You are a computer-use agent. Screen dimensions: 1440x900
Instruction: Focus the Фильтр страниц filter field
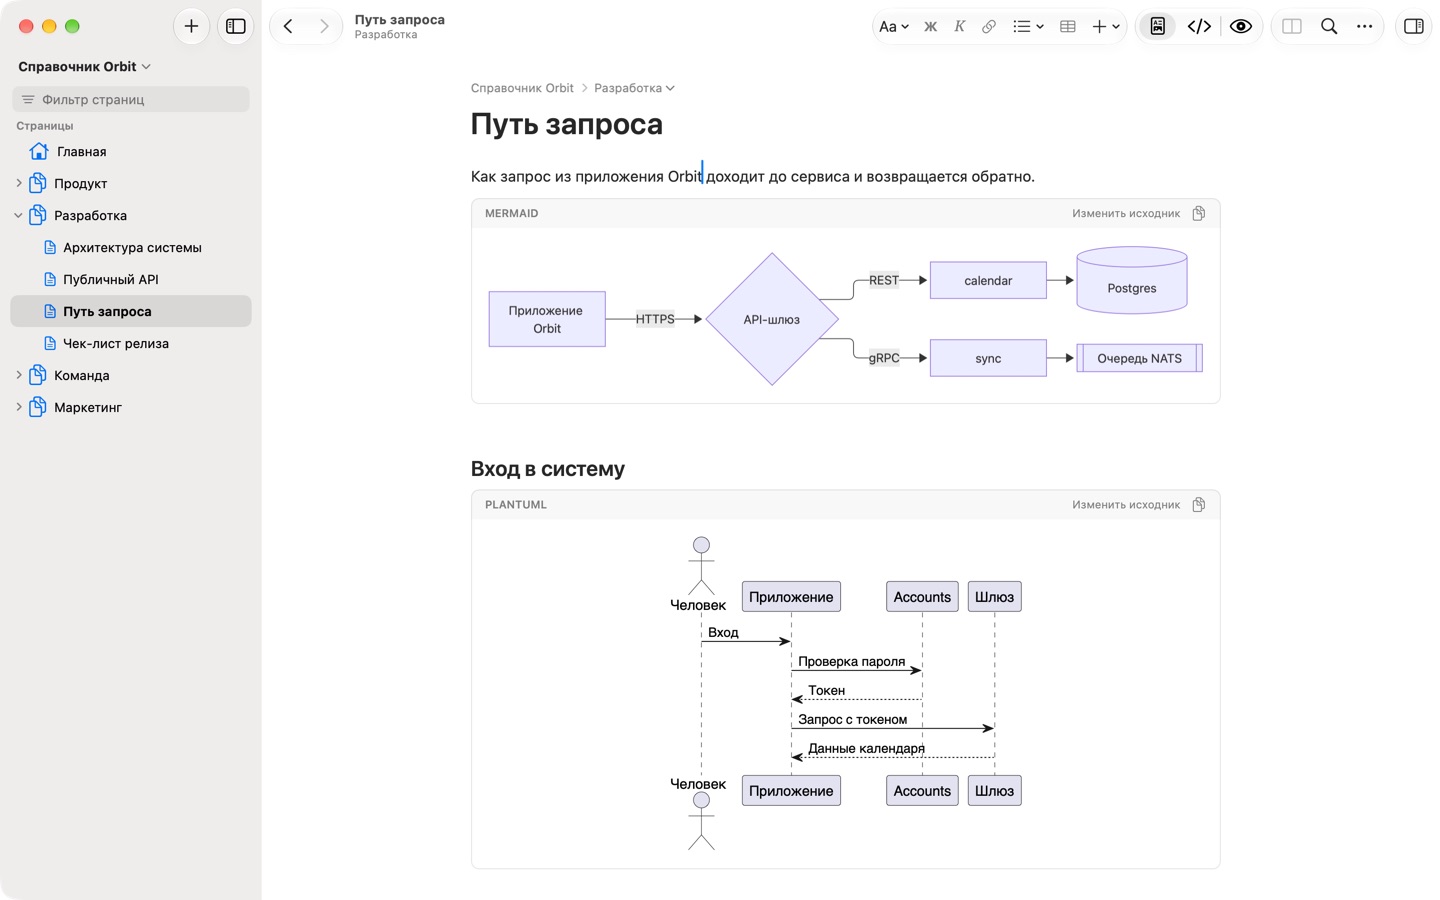click(131, 99)
